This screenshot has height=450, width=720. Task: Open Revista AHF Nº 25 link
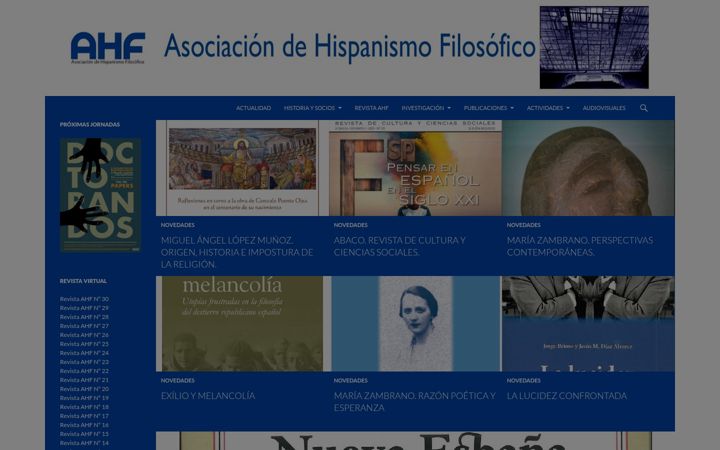[x=84, y=344]
